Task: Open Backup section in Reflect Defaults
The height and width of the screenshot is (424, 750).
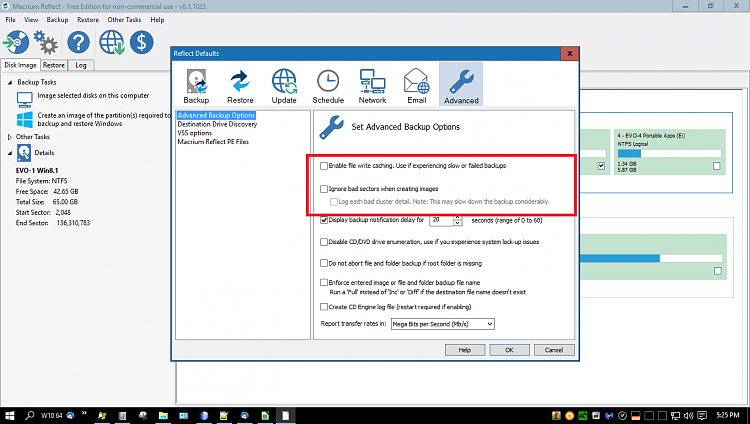Action: [196, 86]
